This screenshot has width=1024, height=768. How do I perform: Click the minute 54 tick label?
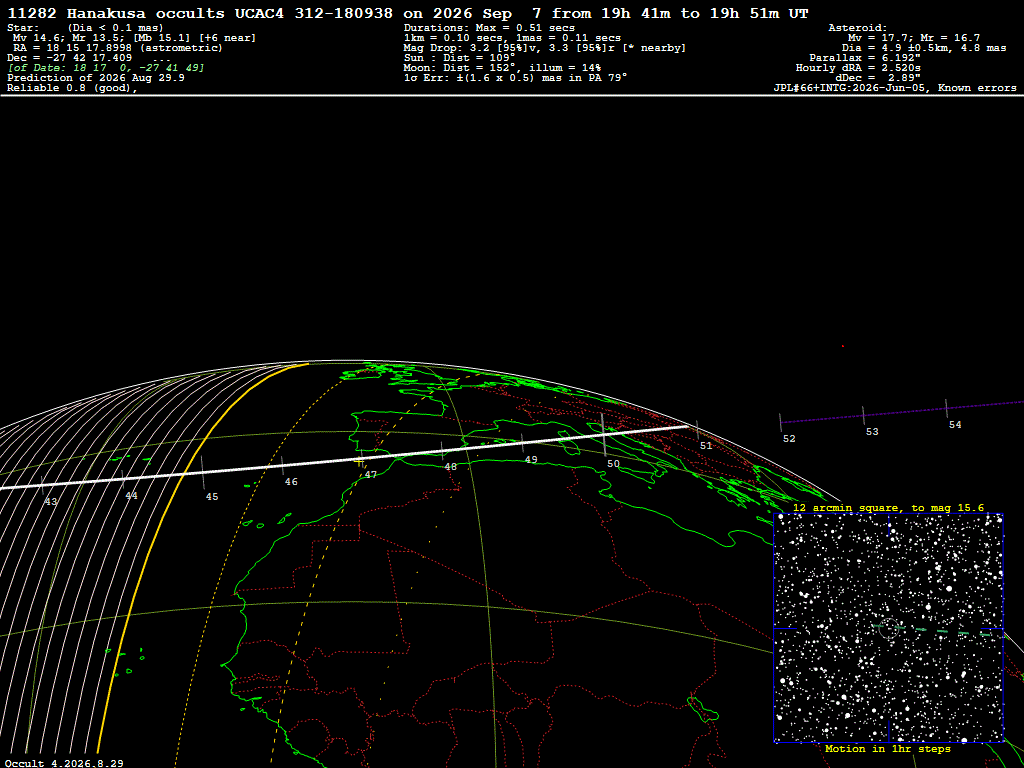(955, 424)
